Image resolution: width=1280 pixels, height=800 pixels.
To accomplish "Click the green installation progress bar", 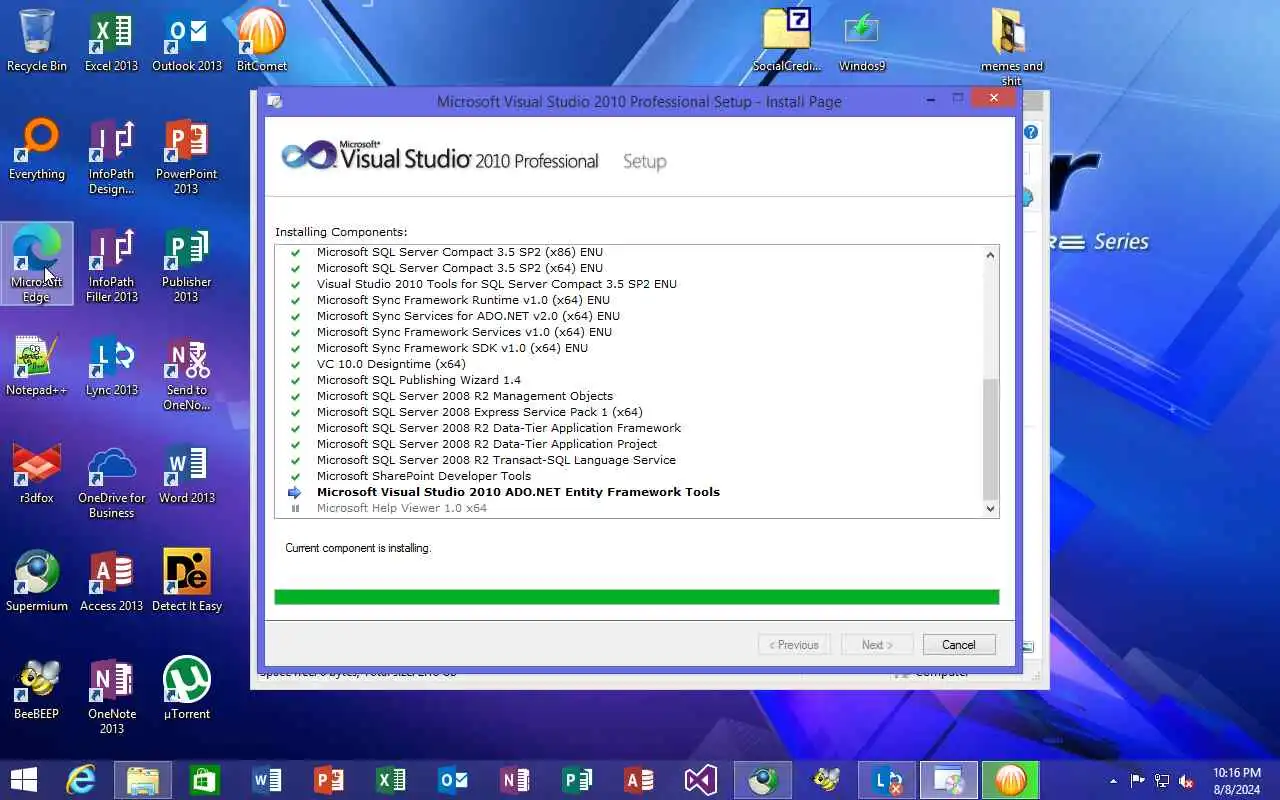I will click(x=637, y=597).
